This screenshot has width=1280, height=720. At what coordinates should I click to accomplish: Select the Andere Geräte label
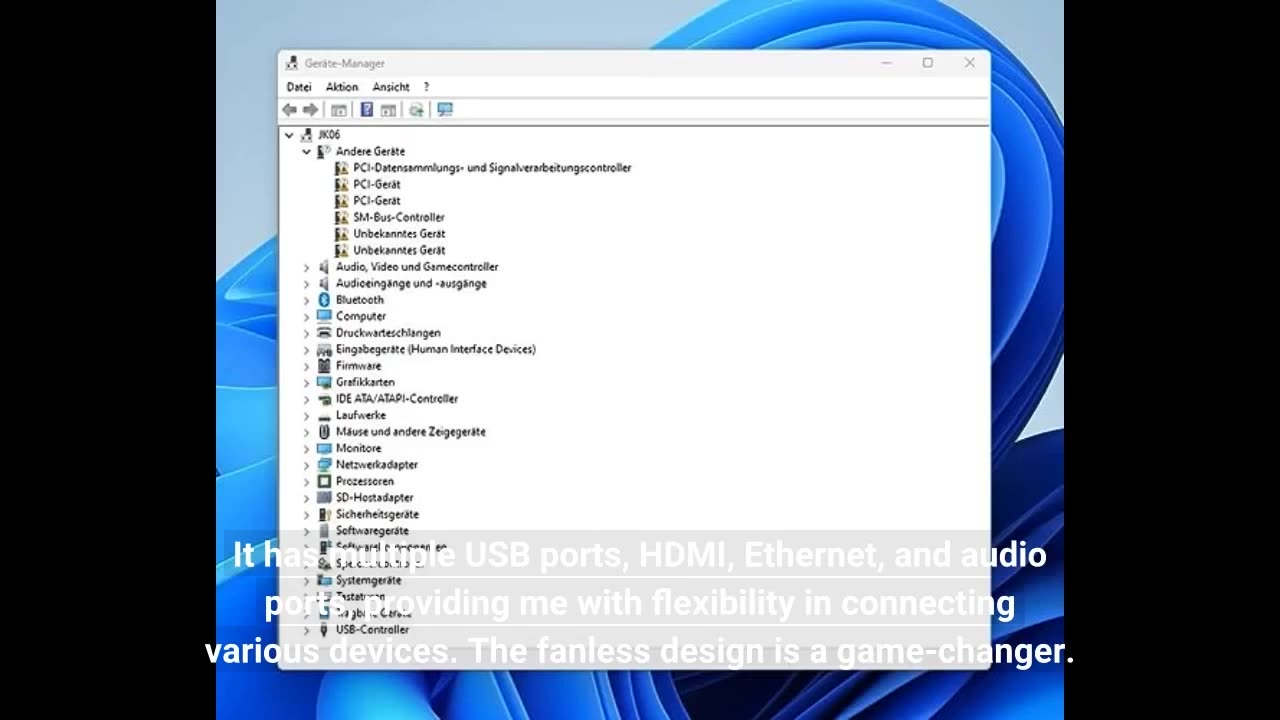370,151
